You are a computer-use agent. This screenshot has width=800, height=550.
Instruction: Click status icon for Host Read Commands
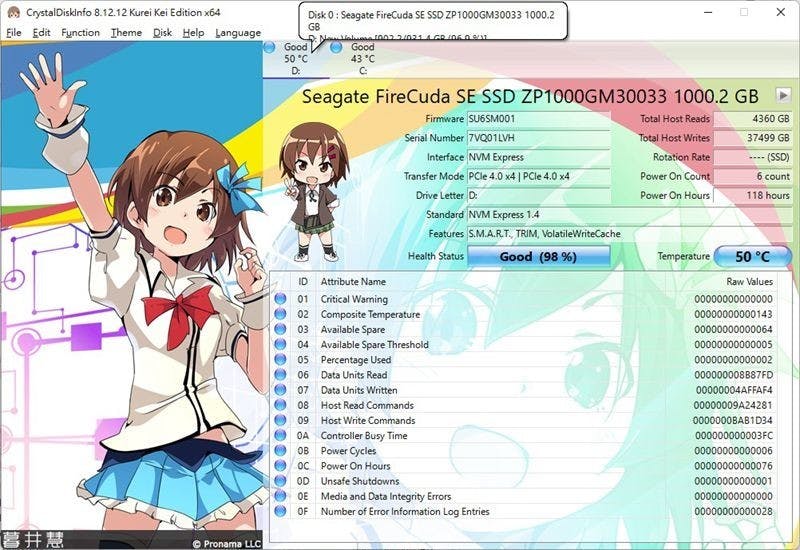click(280, 405)
